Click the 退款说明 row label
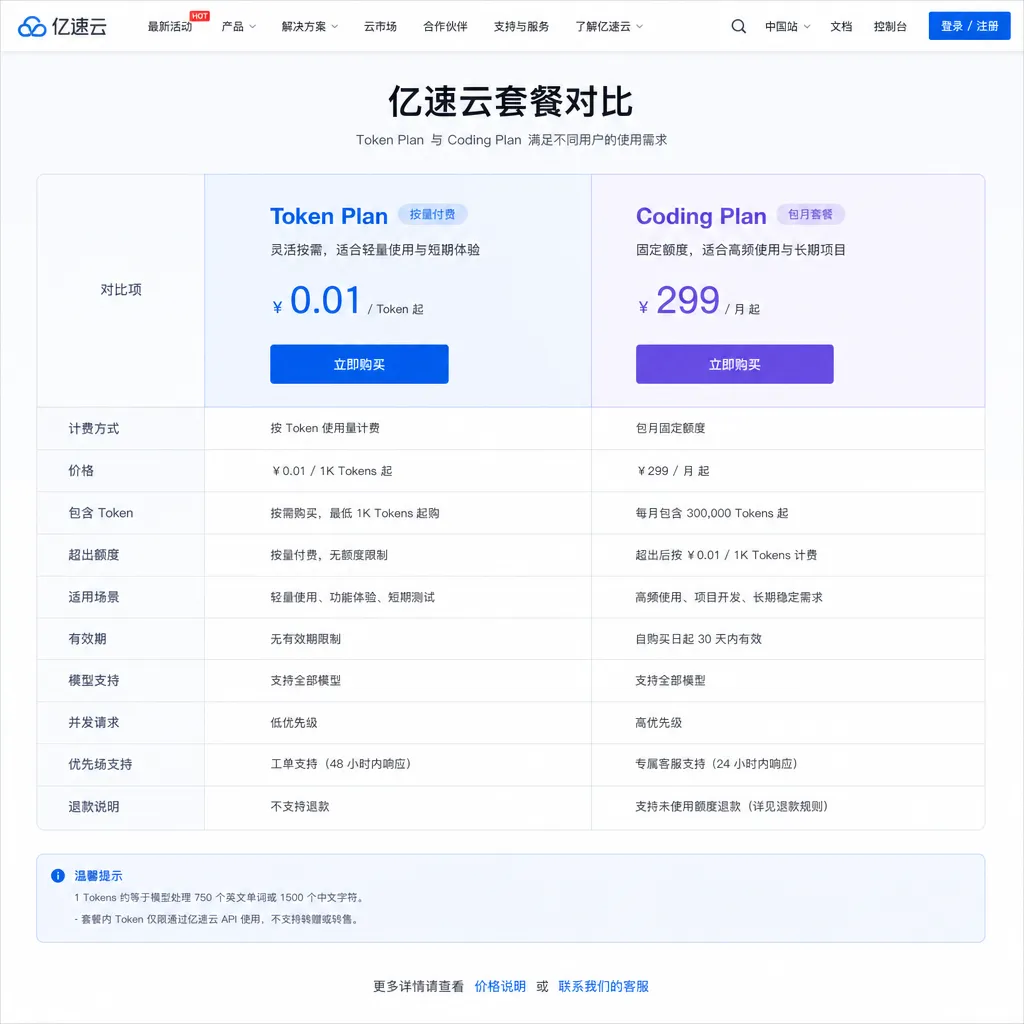This screenshot has width=1024, height=1024. 93,807
